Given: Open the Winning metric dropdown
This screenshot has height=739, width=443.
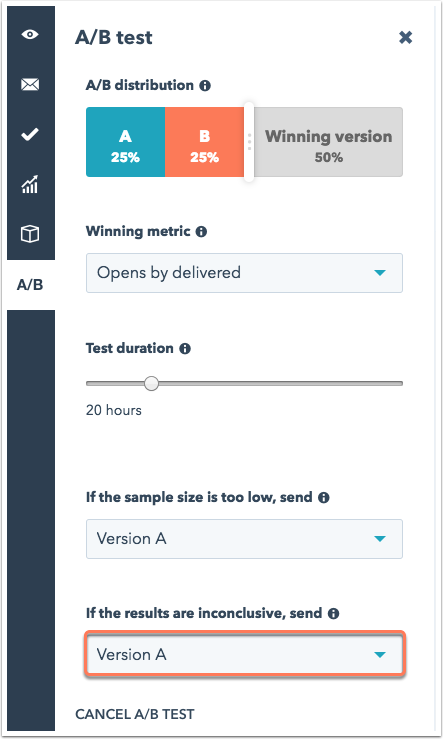Looking at the screenshot, I should [244, 273].
